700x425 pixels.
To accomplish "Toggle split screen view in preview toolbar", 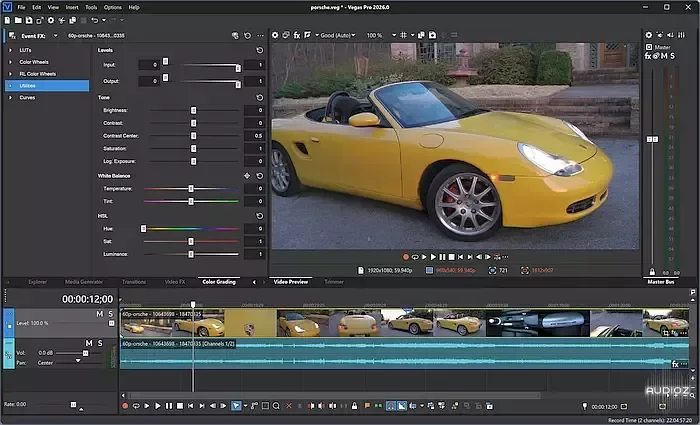I will coord(308,35).
